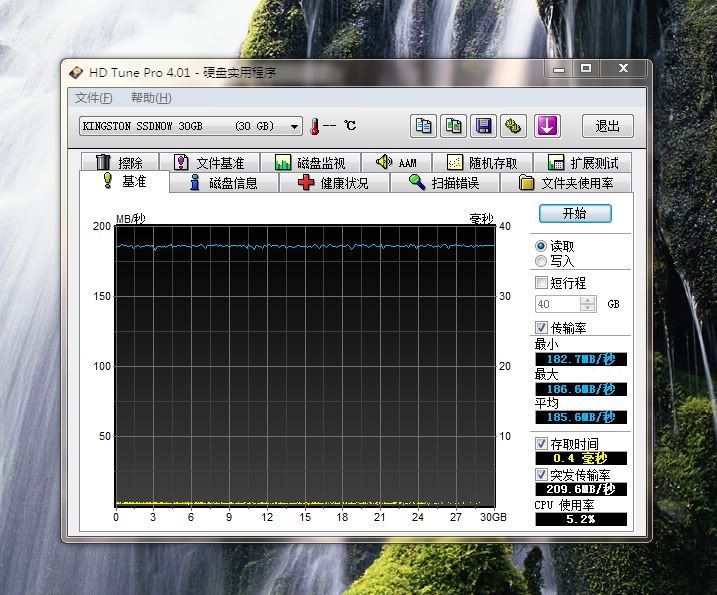This screenshot has height=595, width=717.
Task: Click the thermometer temperature icon
Action: tap(314, 126)
